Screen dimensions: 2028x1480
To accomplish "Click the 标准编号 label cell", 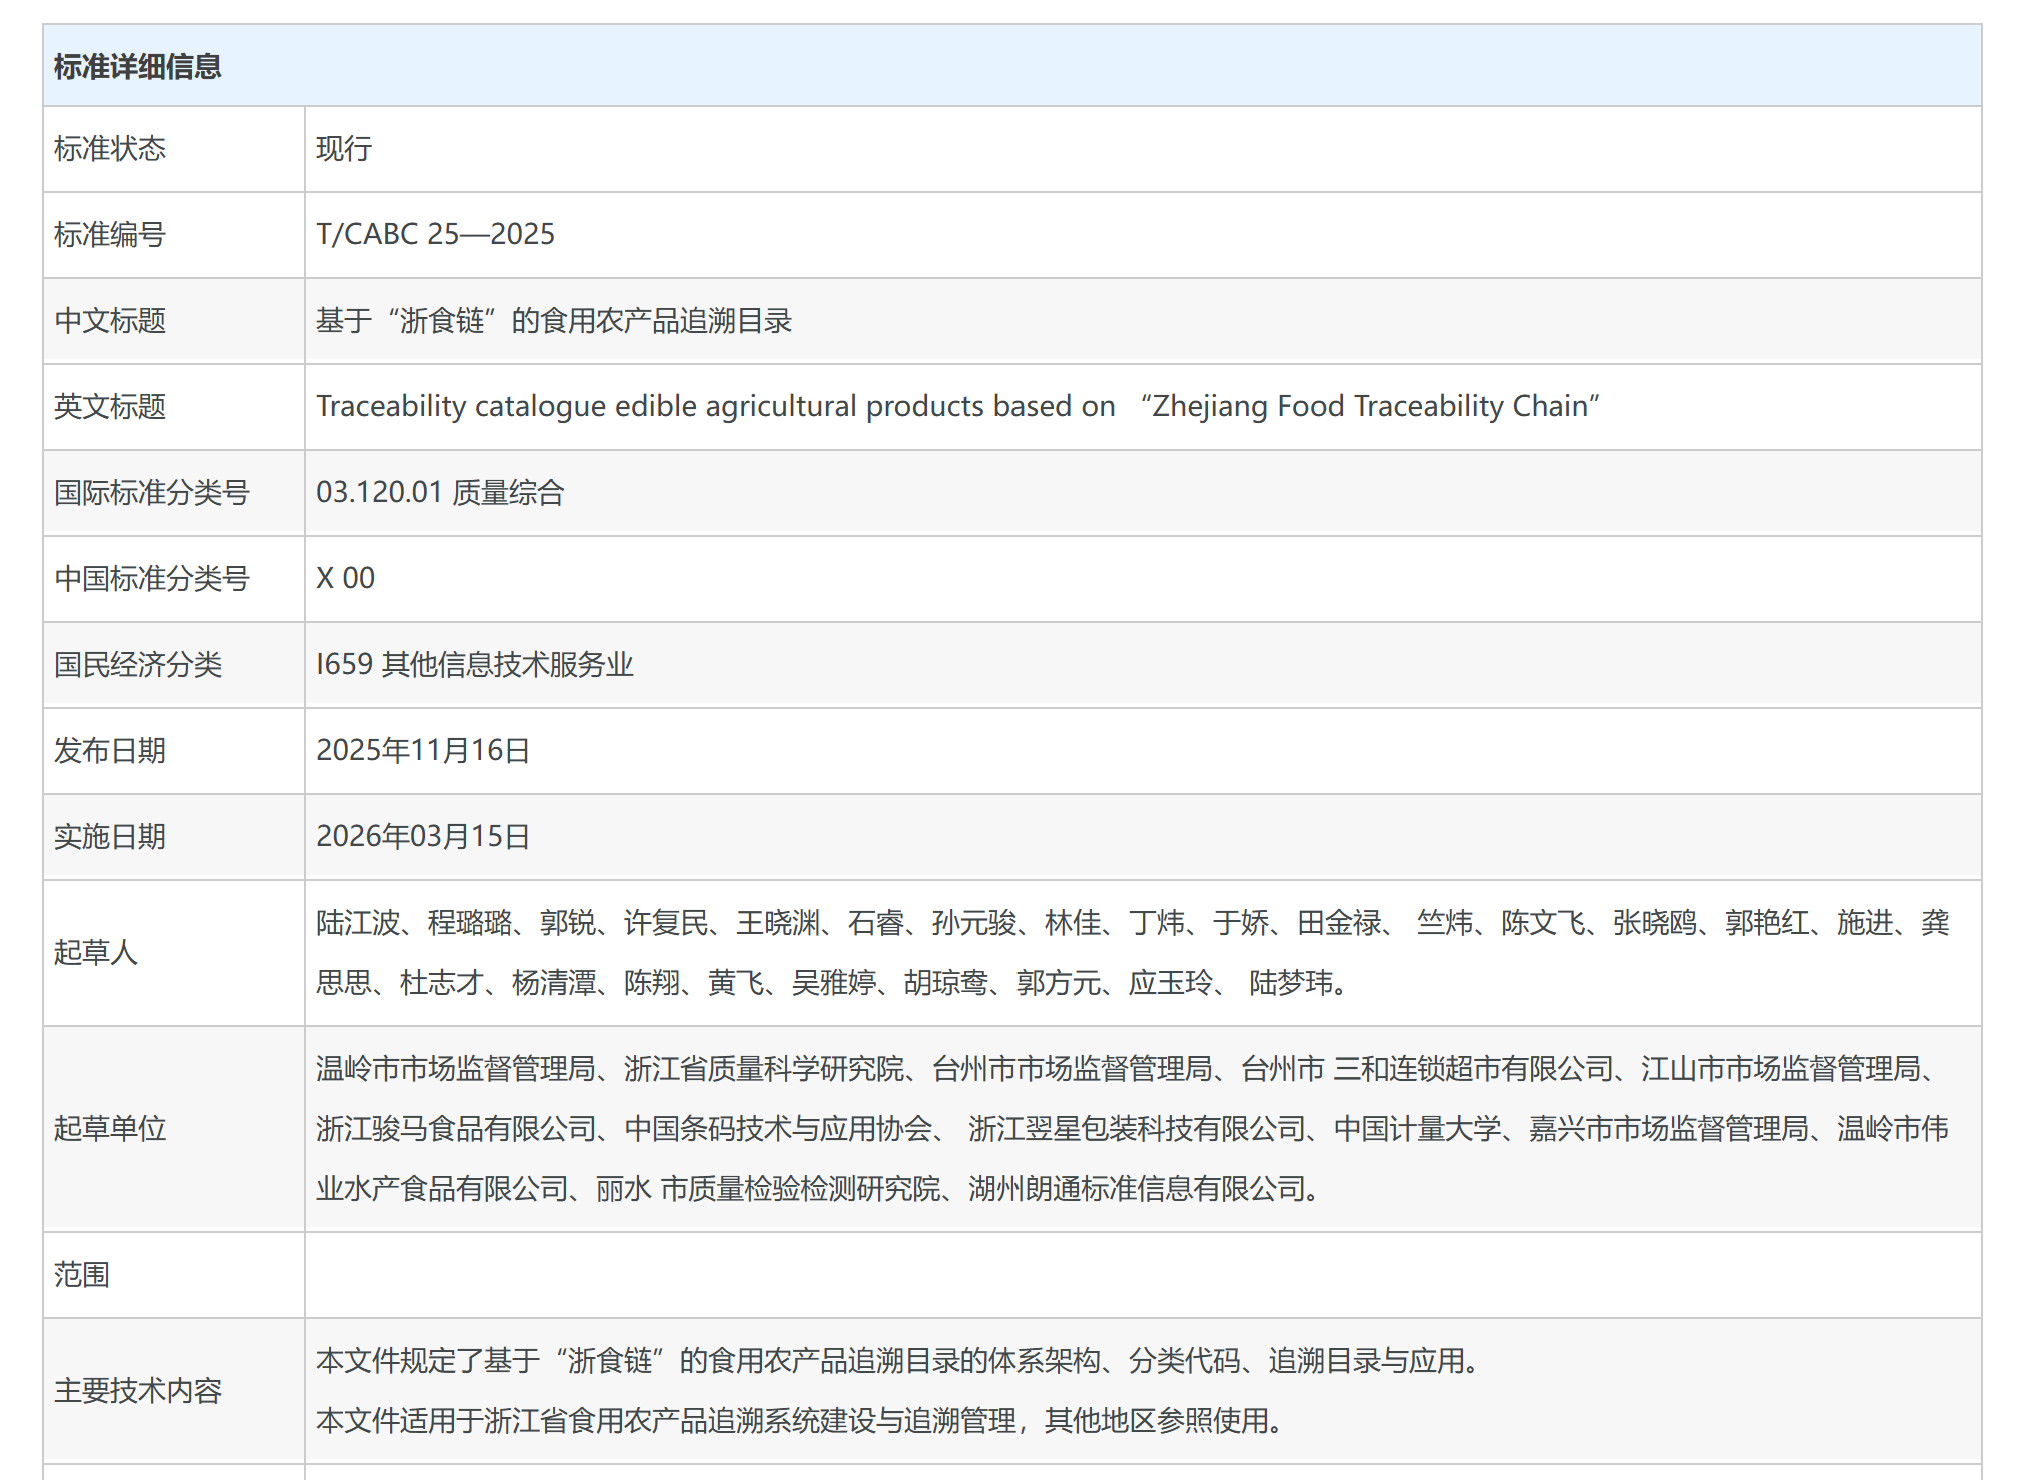I will click(110, 235).
